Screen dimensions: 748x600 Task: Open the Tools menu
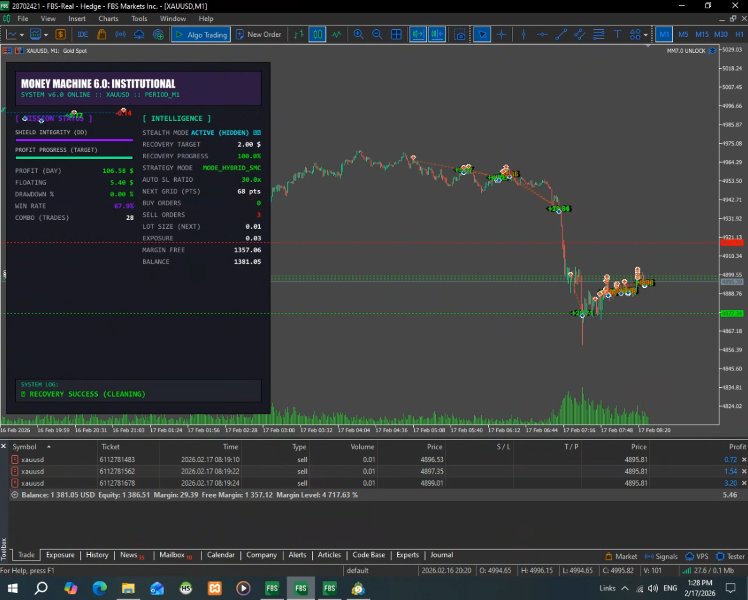click(x=139, y=19)
